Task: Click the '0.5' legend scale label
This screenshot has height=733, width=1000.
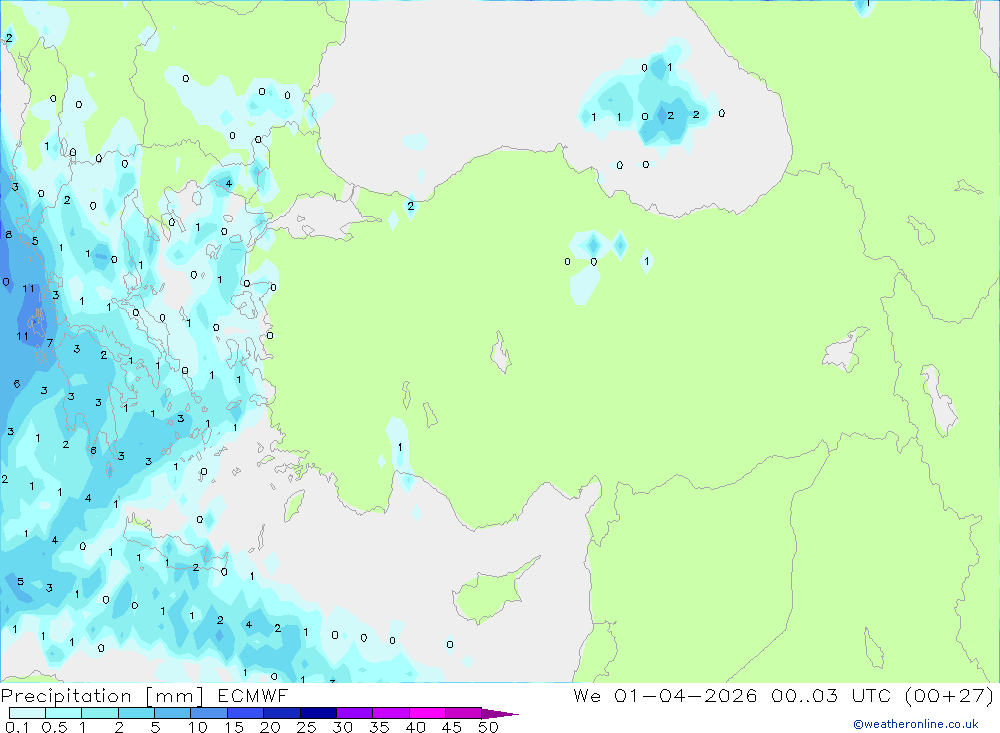Action: [54, 727]
